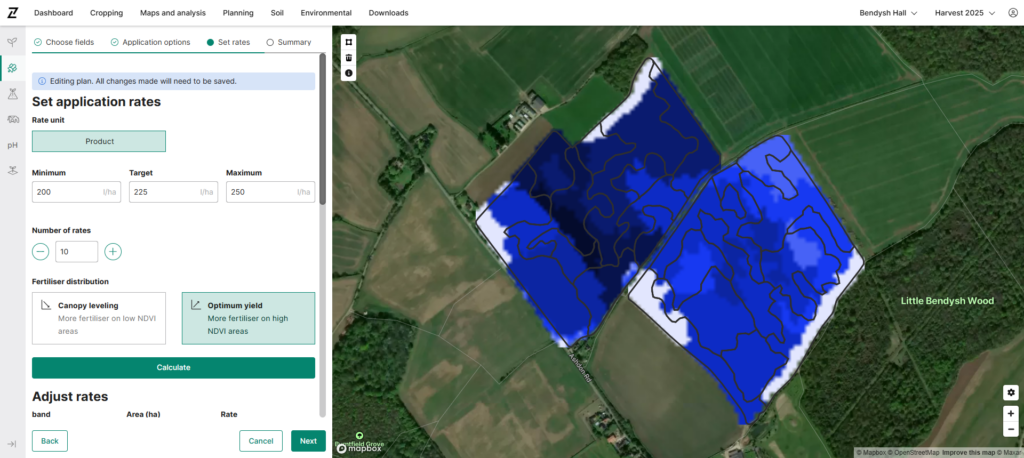Go to the Application options step
This screenshot has width=1024, height=458.
(x=150, y=42)
